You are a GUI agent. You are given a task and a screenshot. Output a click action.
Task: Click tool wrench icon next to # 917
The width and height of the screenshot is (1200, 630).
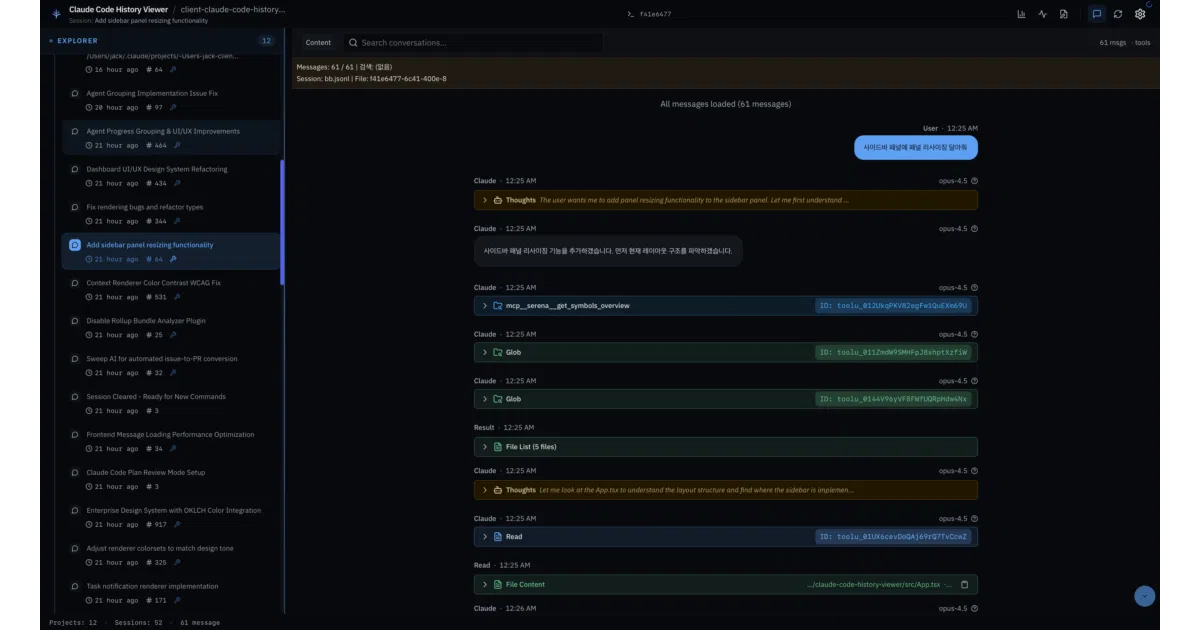[178, 525]
